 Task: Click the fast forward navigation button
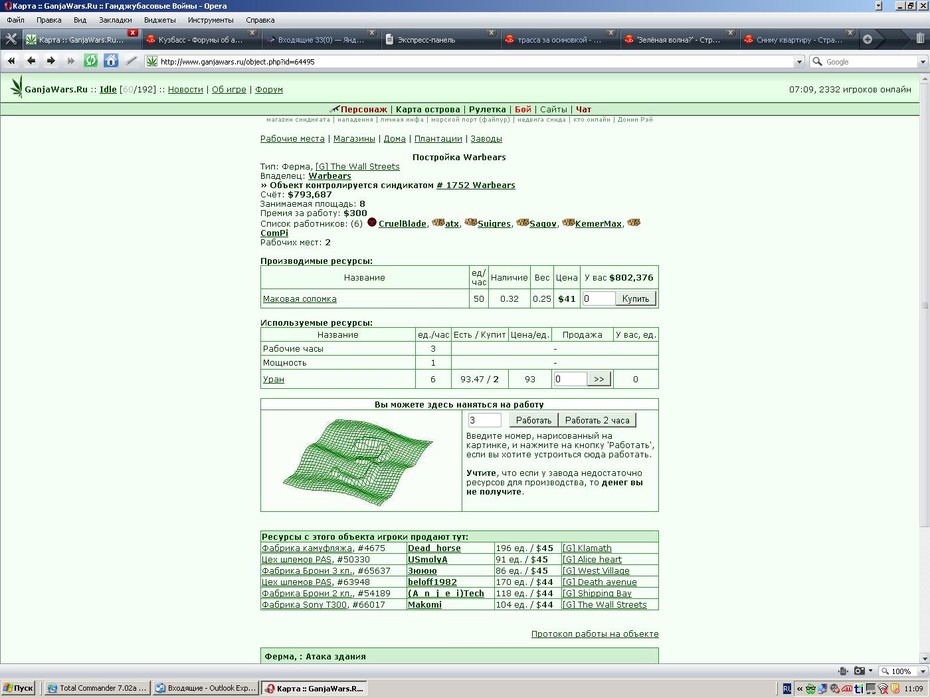71,60
